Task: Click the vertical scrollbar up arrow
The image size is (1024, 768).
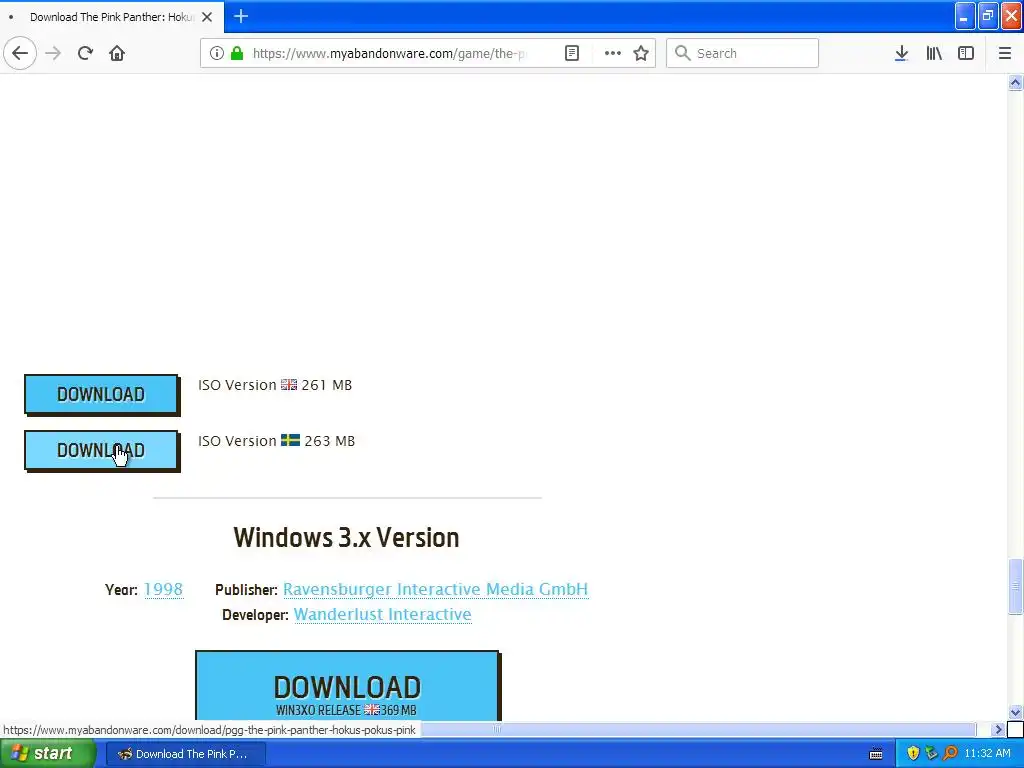Action: [1015, 82]
